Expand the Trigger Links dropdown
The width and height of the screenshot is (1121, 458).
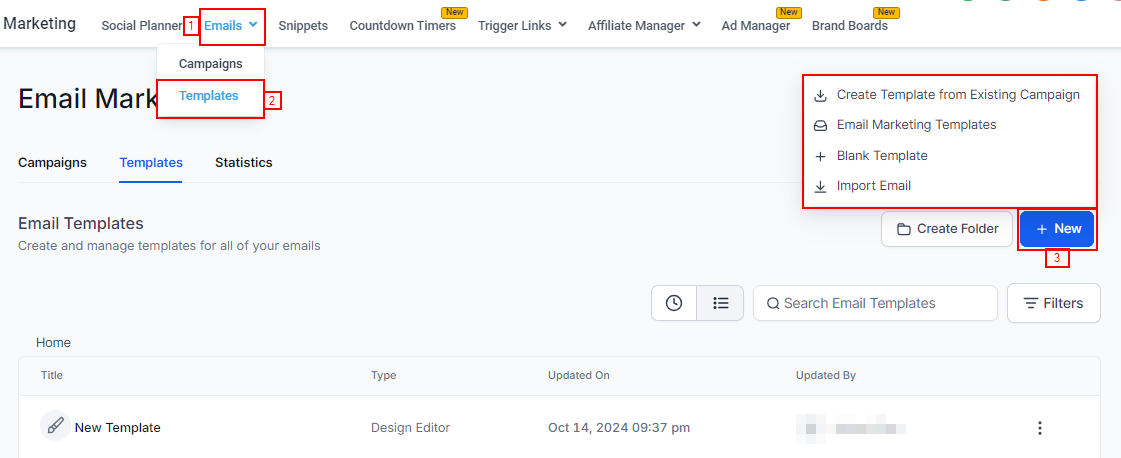[x=523, y=26]
